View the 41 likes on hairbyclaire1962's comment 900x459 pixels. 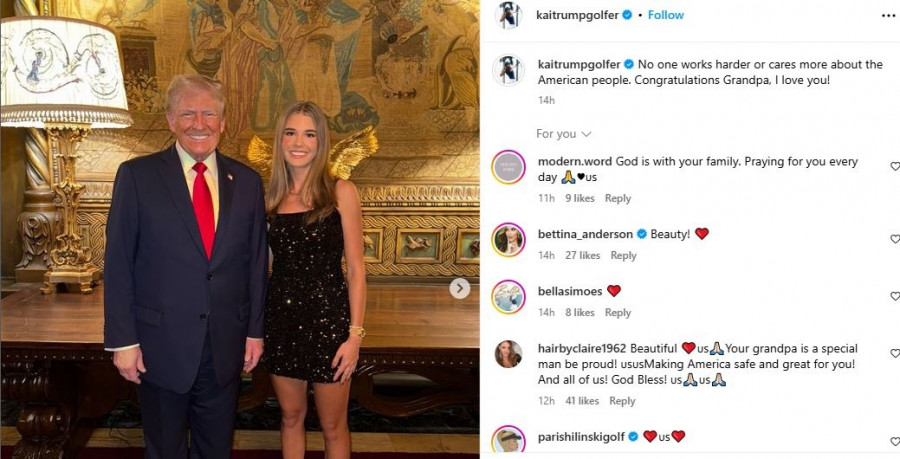pyautogui.click(x=580, y=401)
